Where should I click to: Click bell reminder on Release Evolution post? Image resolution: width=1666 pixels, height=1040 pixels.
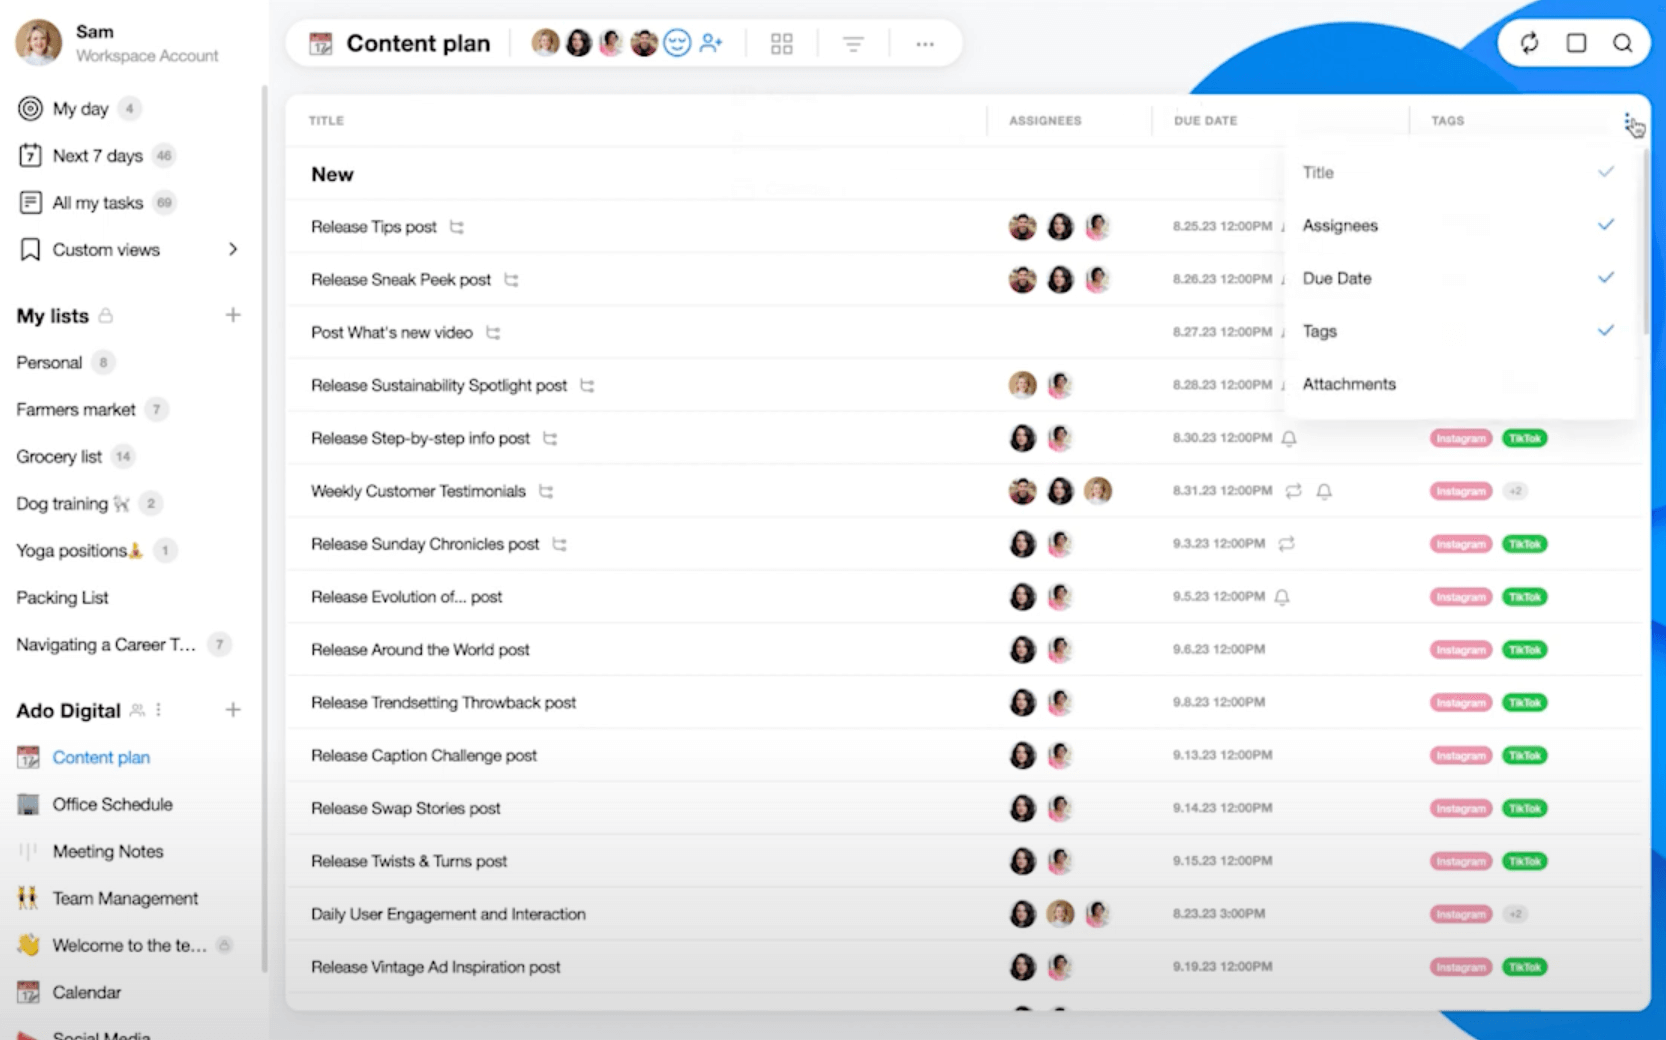[x=1282, y=597]
